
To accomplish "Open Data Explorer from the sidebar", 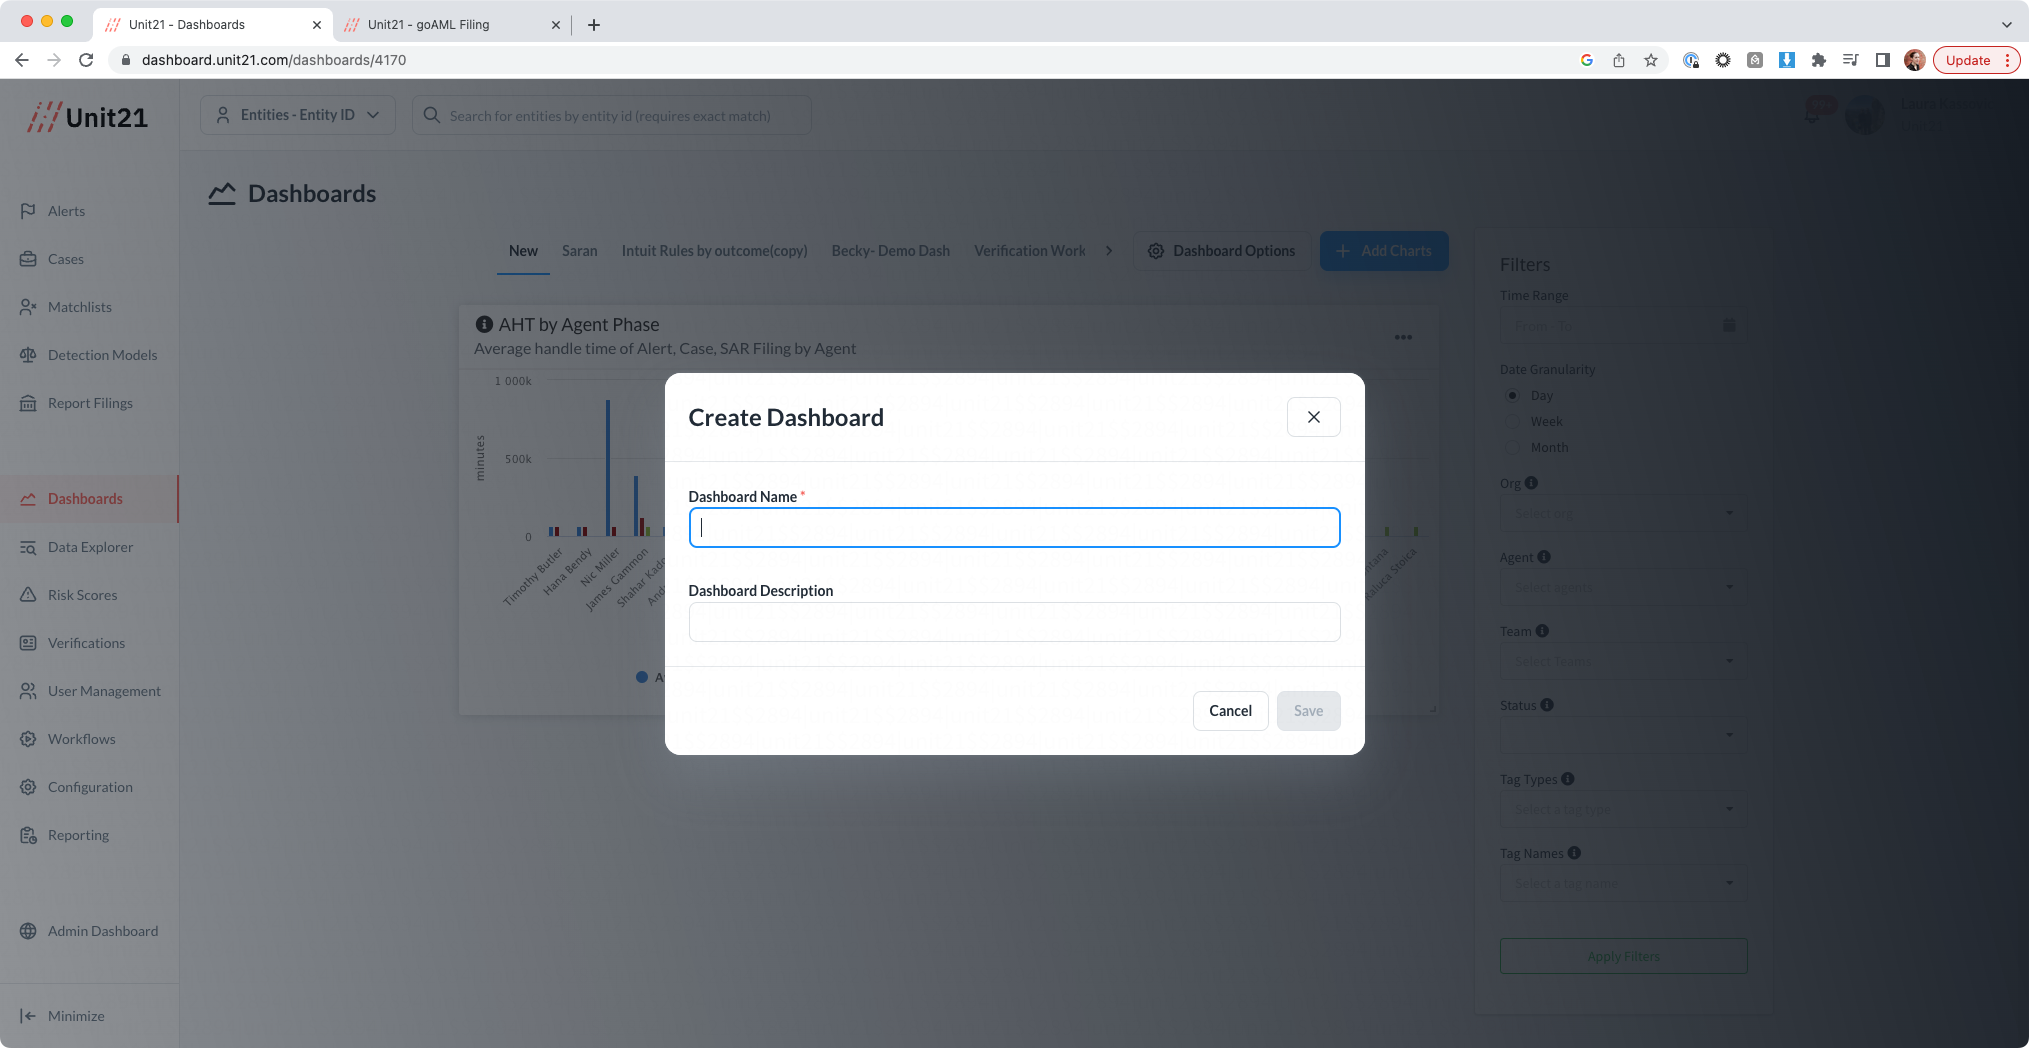I will click(90, 547).
